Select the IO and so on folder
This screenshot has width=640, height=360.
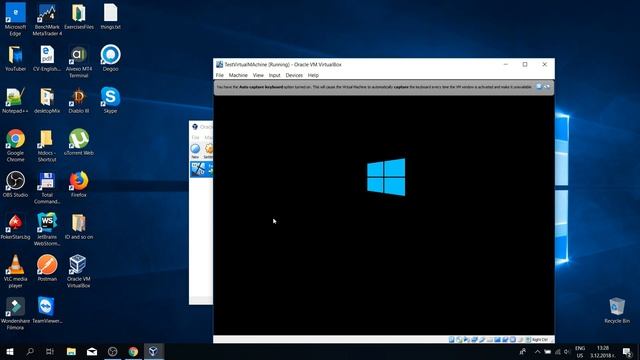79,227
